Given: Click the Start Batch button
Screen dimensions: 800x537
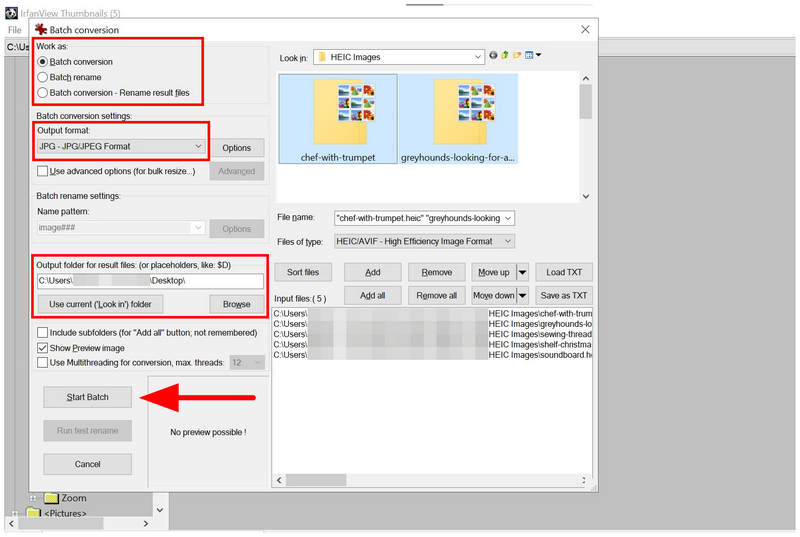Looking at the screenshot, I should (x=87, y=397).
